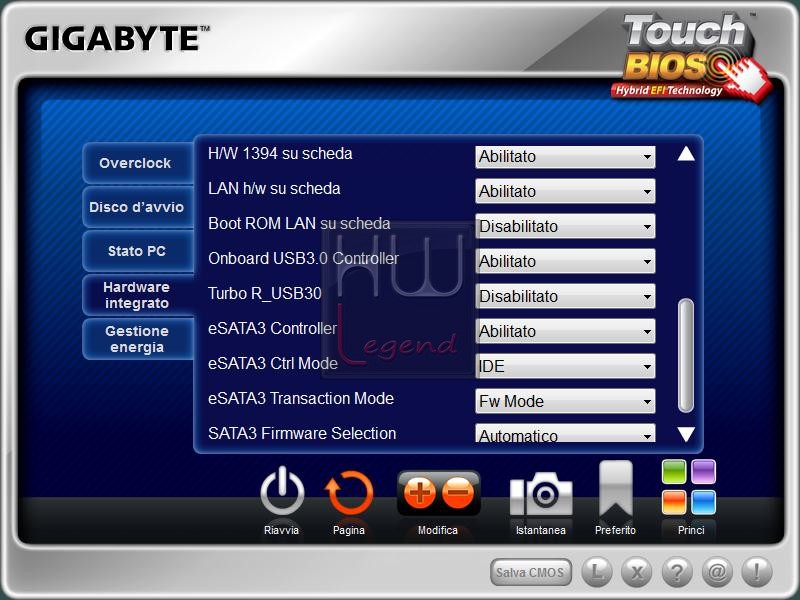
Task: Open the Overclock tab
Action: [x=138, y=163]
